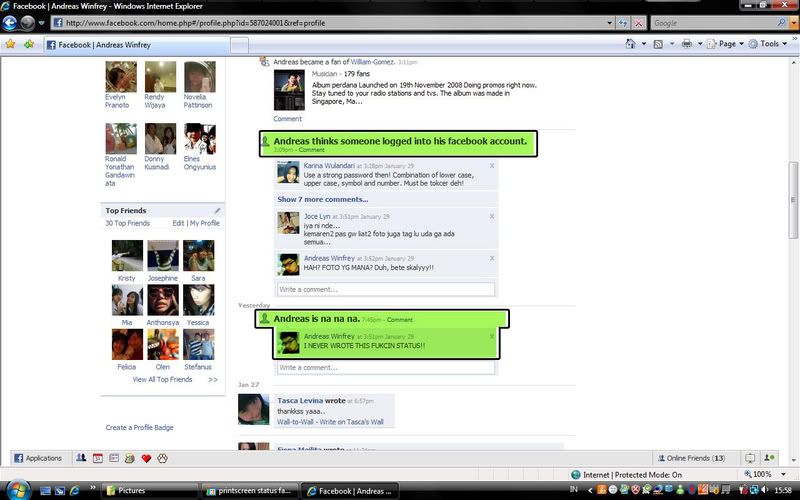
Task: Open notifications icon in Facebook chat bar
Action: point(750,458)
